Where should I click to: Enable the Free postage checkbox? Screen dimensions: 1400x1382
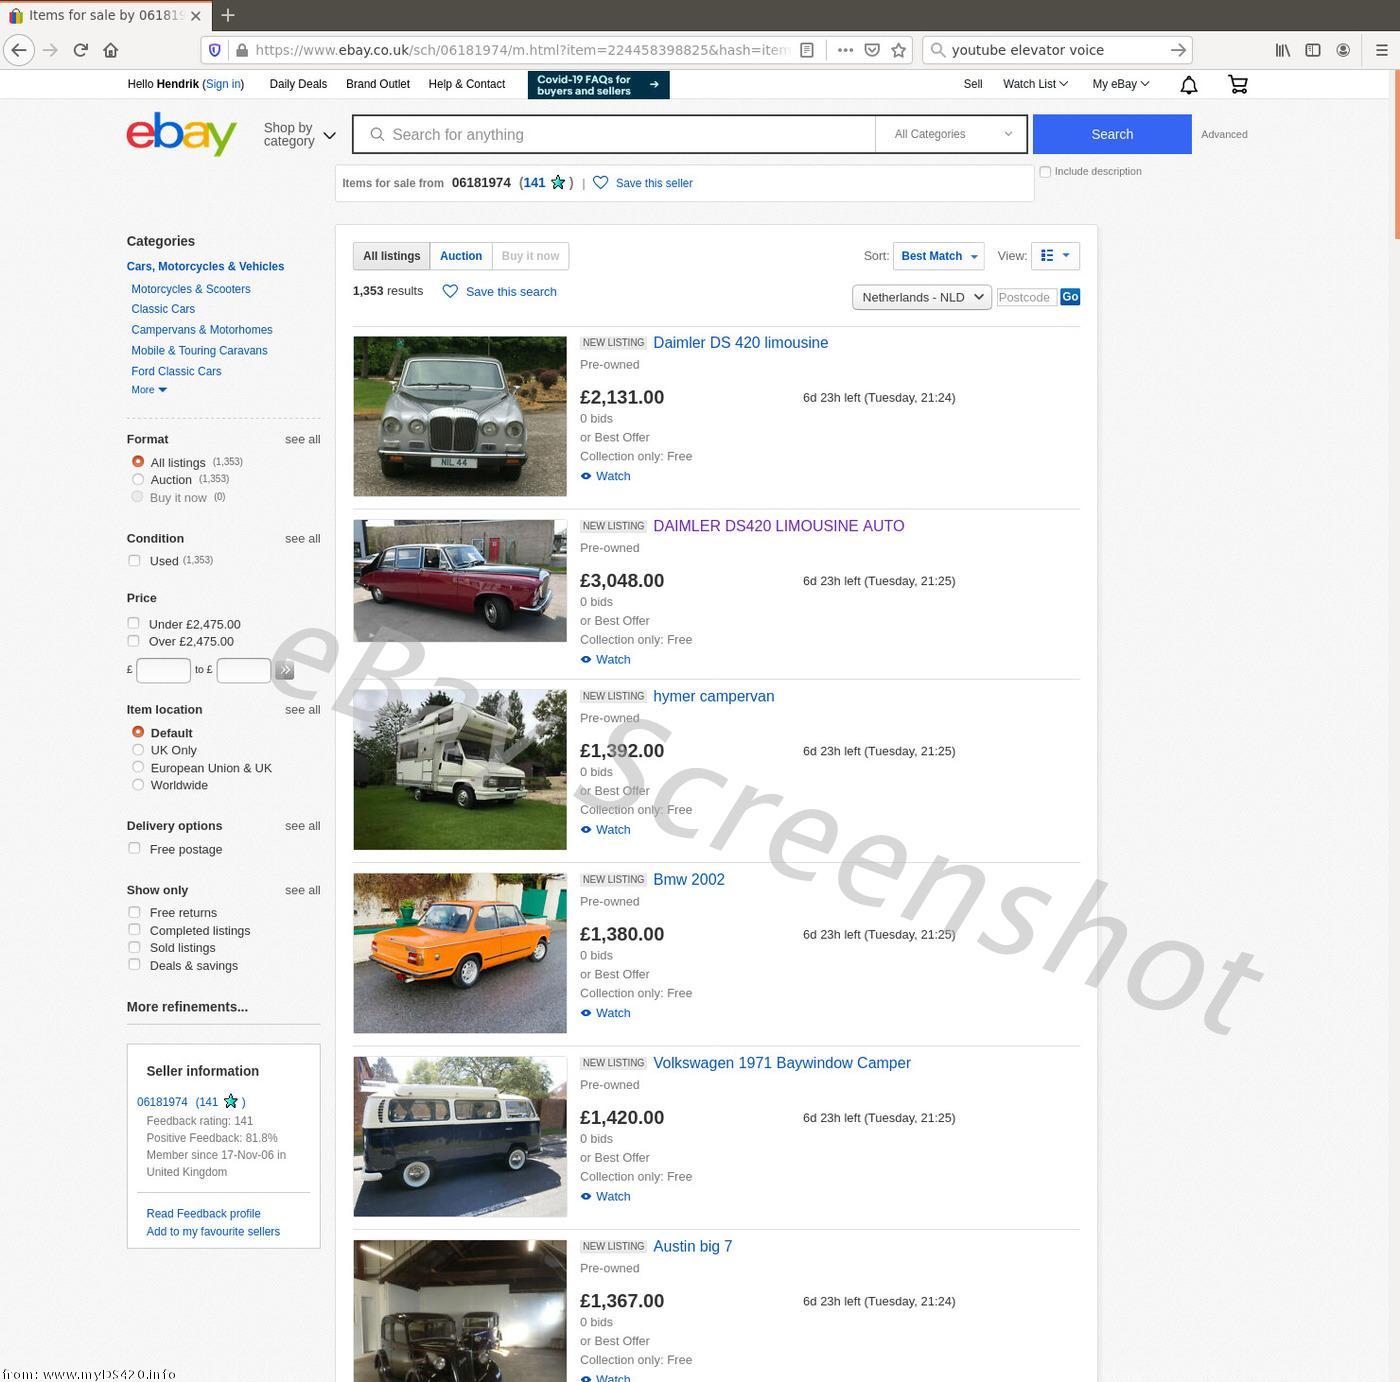pyautogui.click(x=134, y=848)
